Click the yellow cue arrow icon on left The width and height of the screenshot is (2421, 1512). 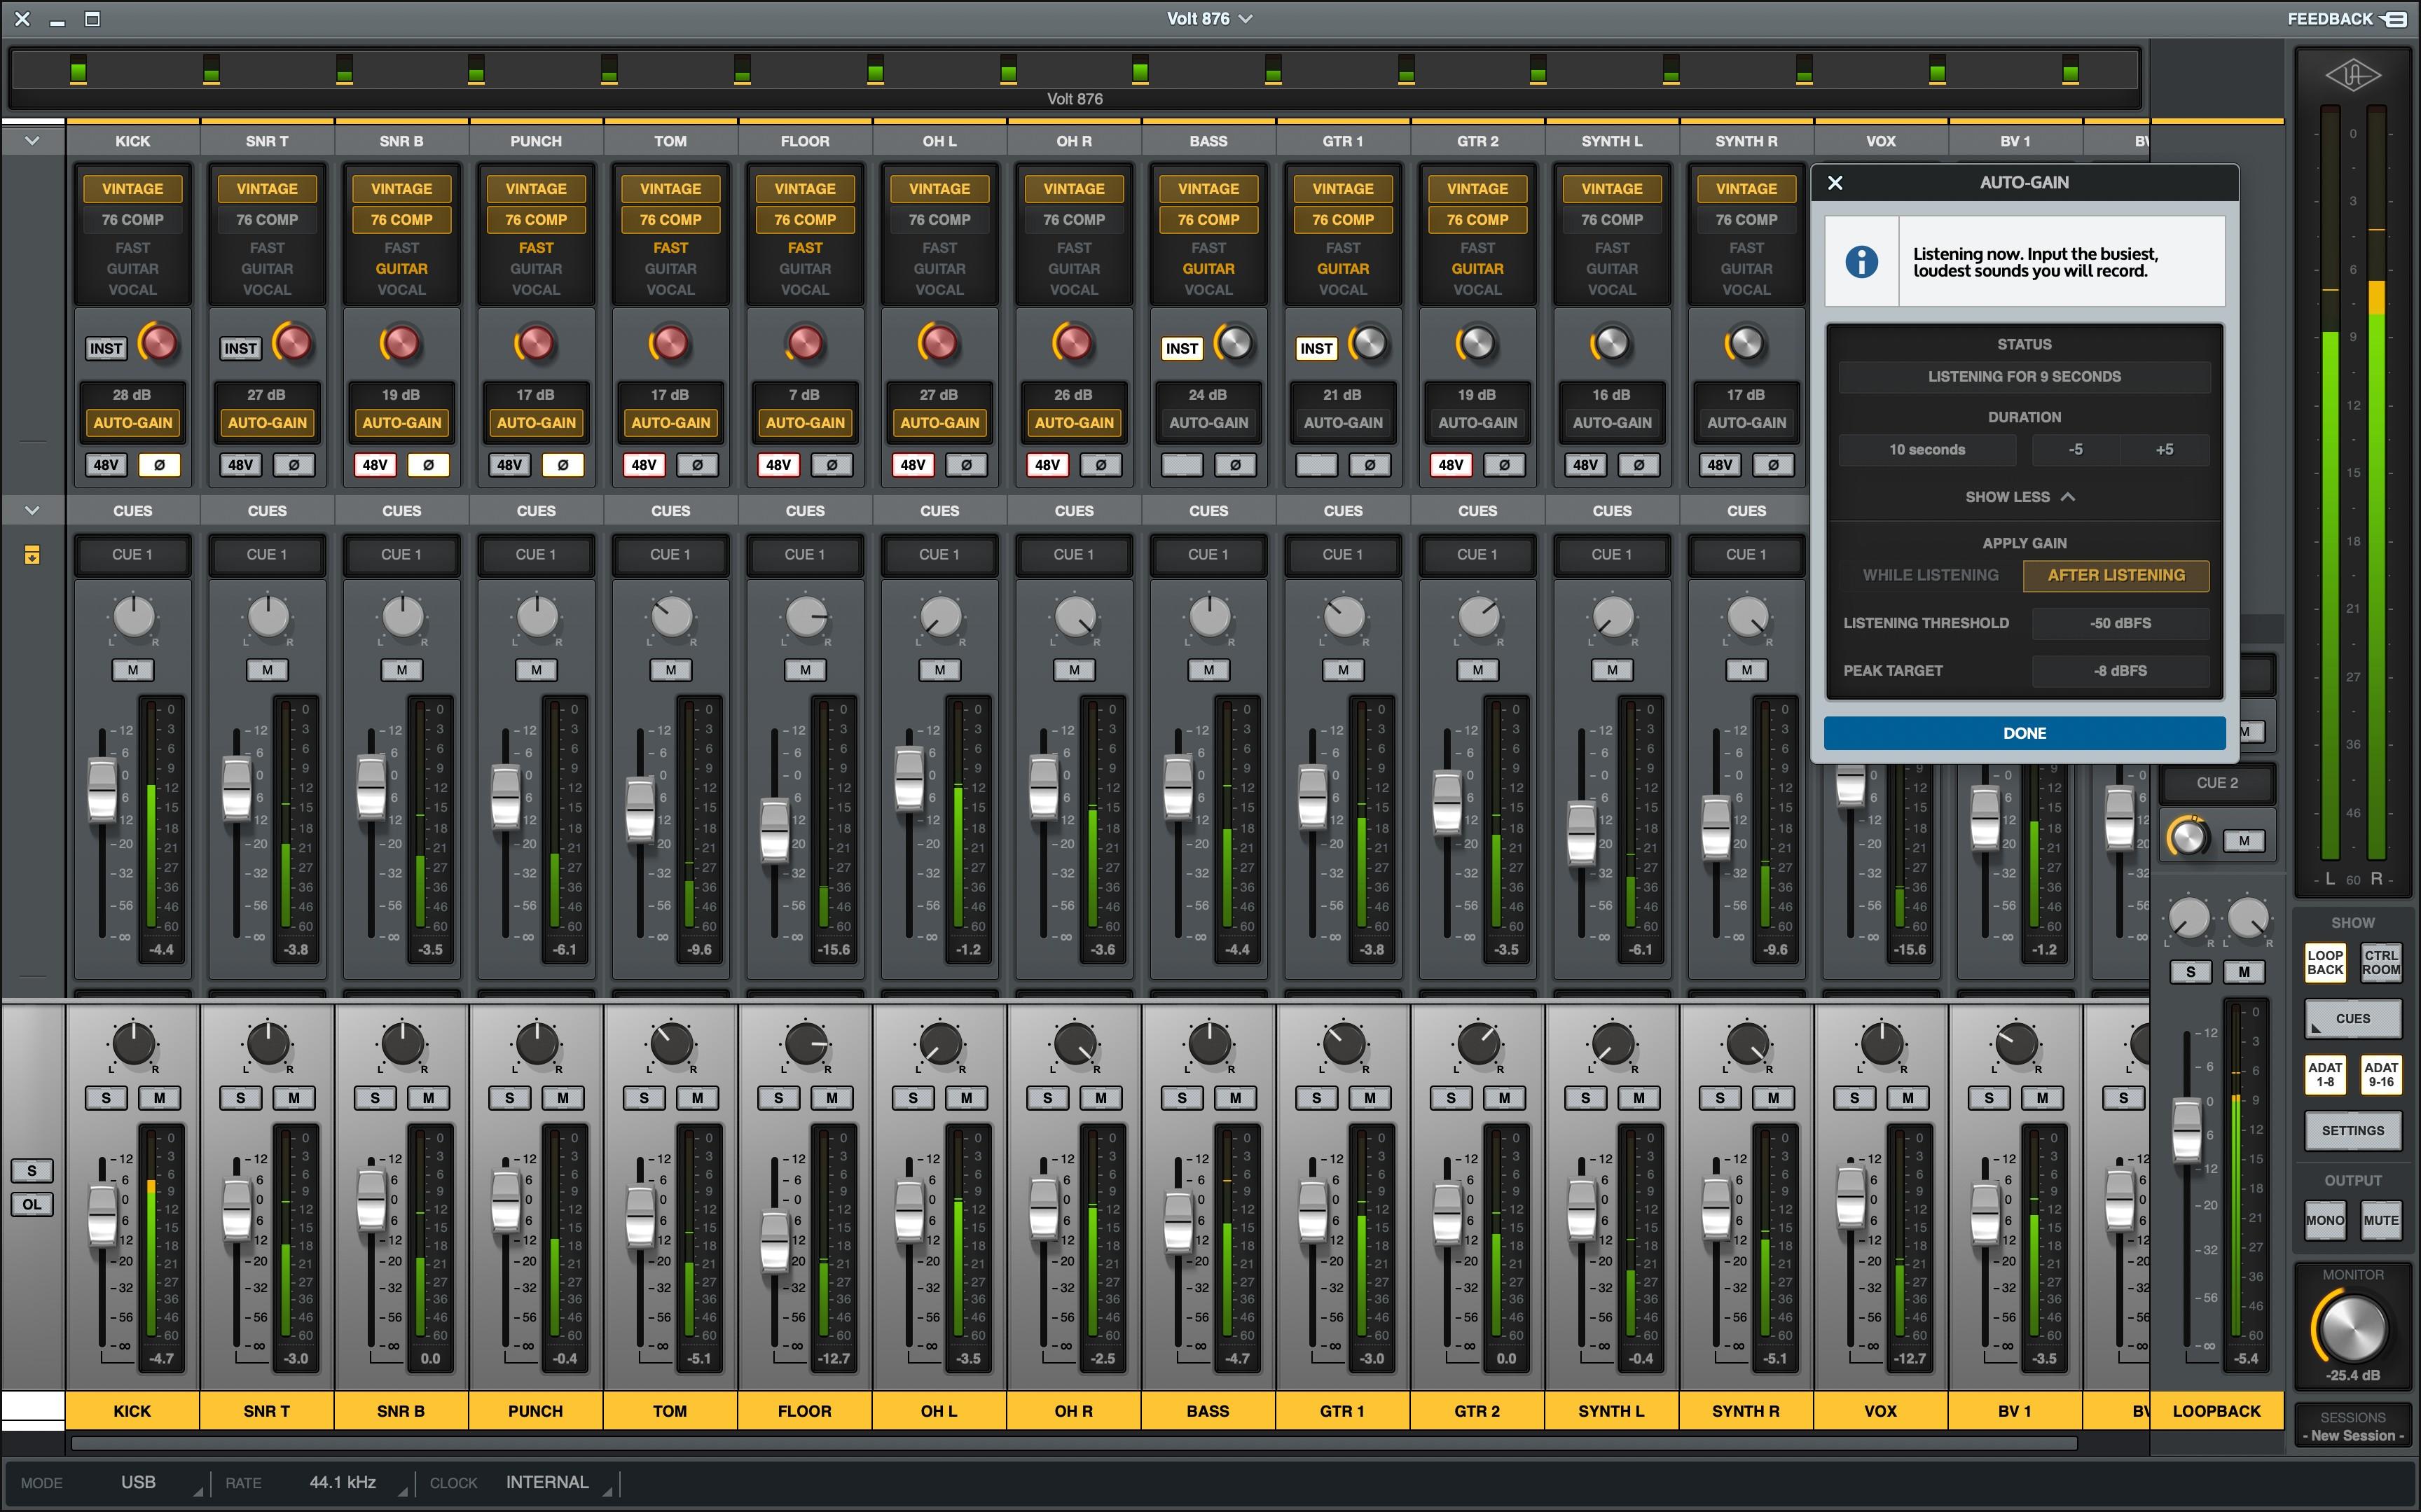coord(32,555)
